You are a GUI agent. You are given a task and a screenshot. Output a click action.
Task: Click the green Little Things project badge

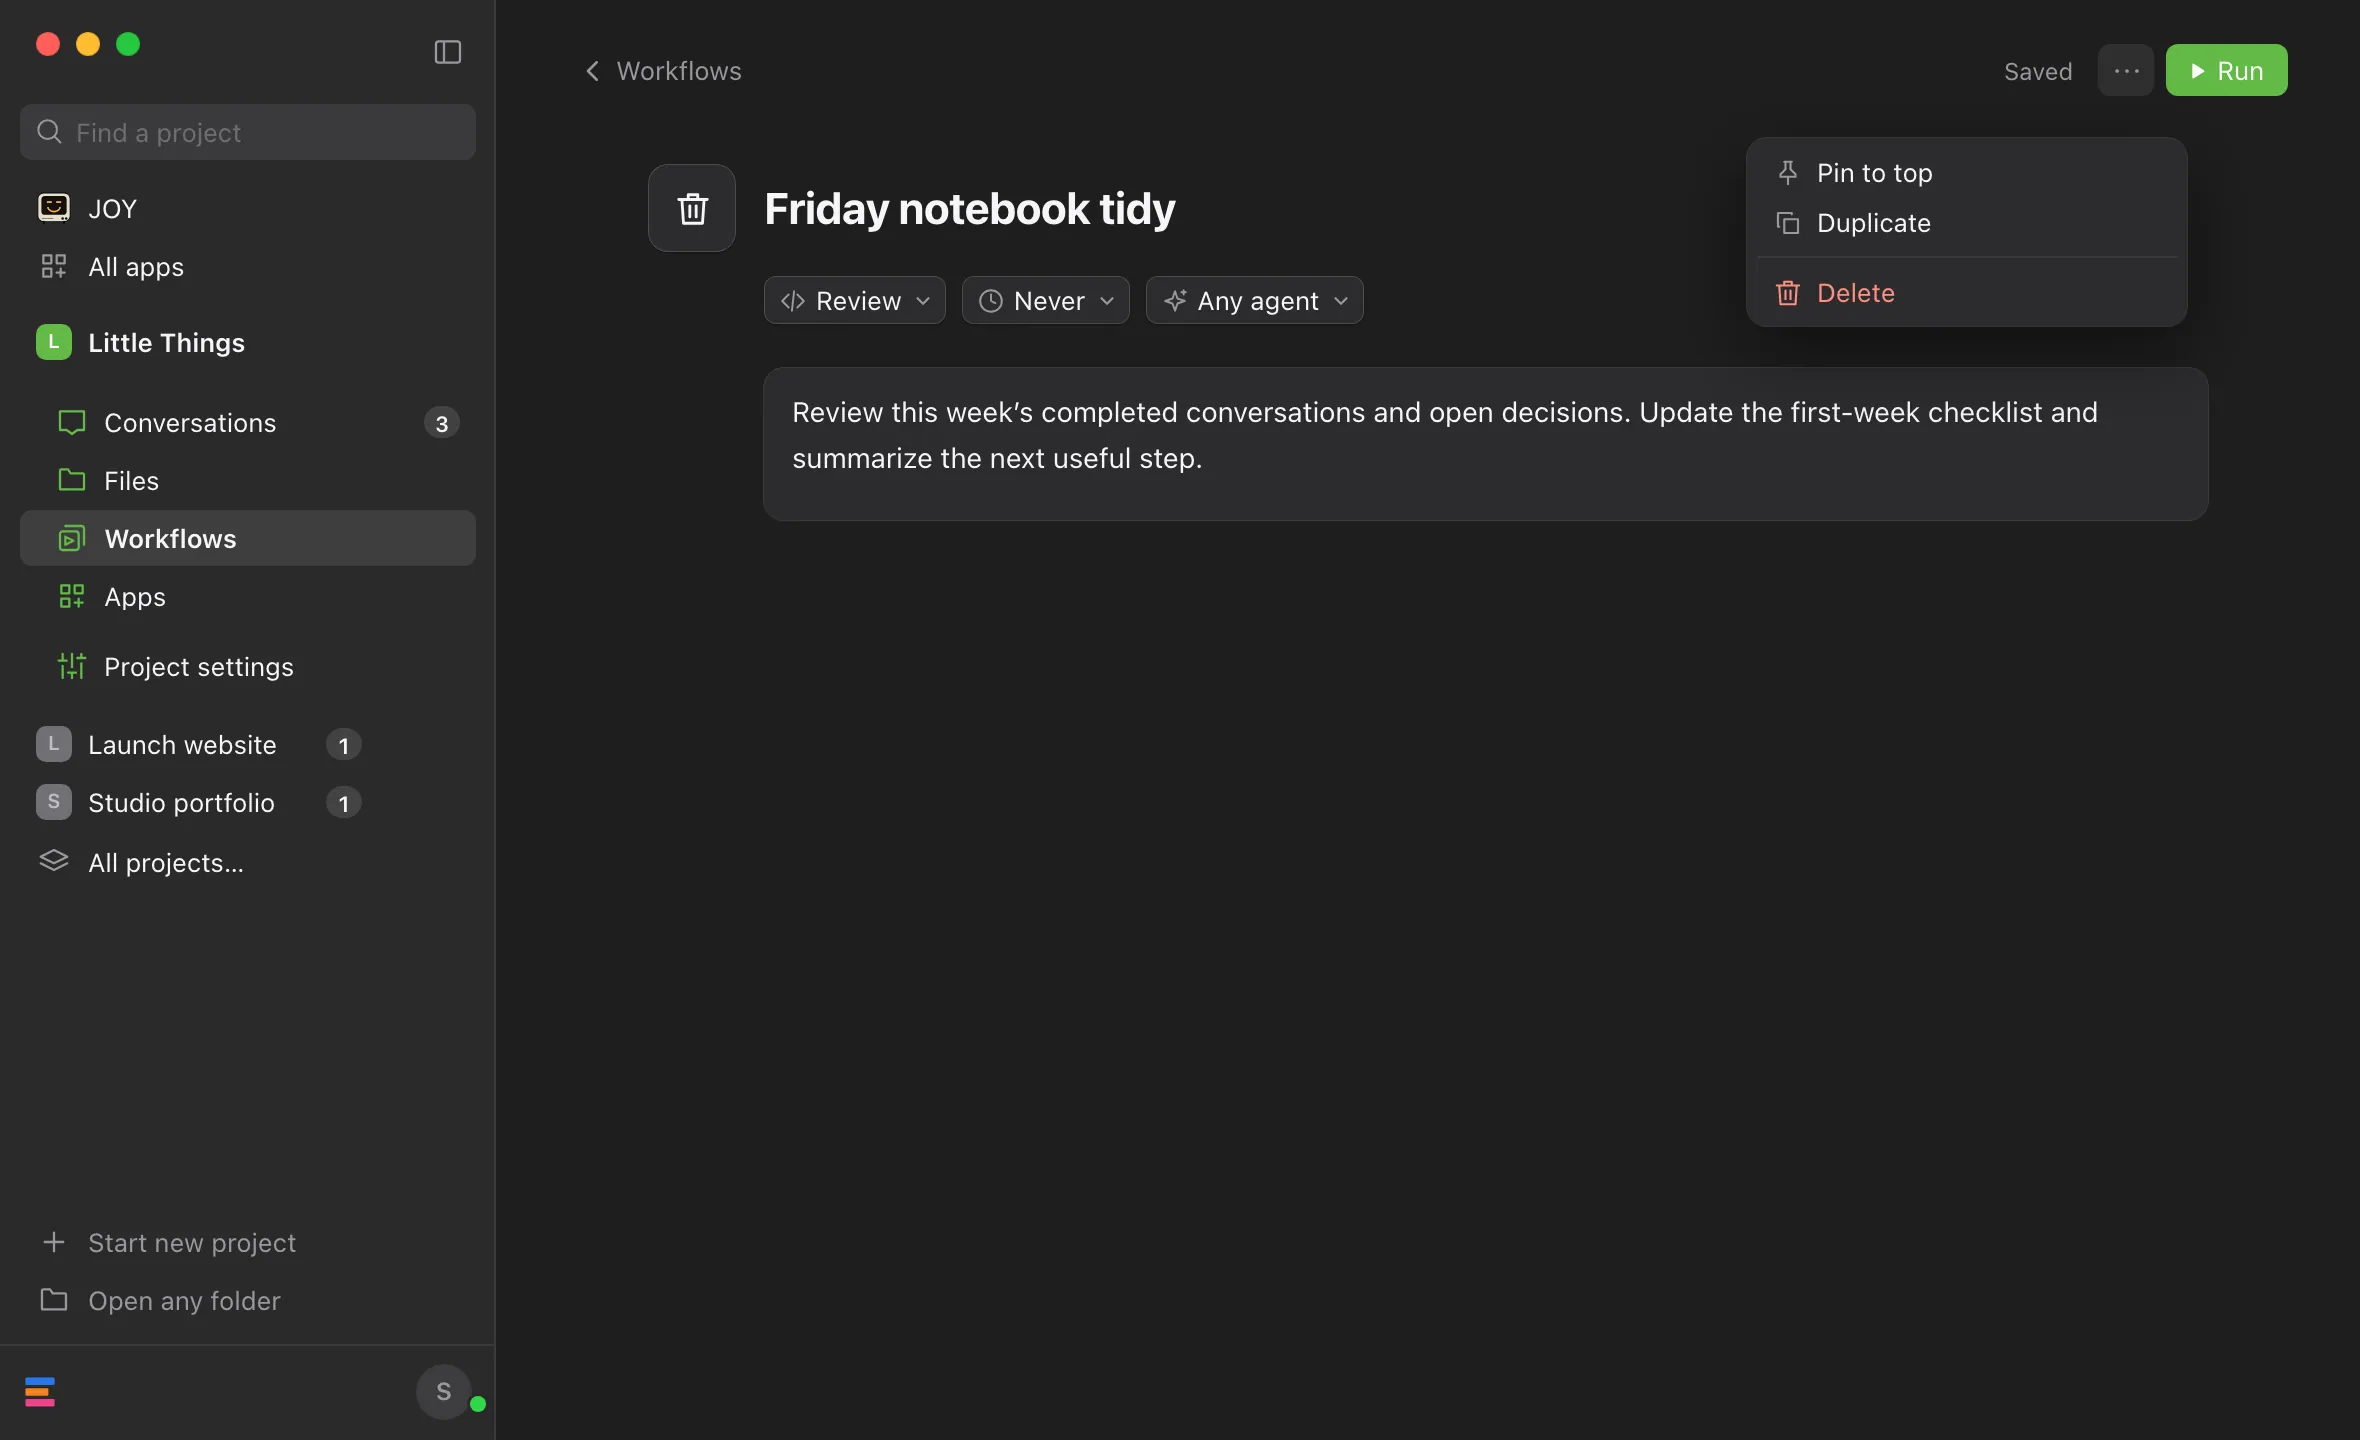tap(54, 342)
